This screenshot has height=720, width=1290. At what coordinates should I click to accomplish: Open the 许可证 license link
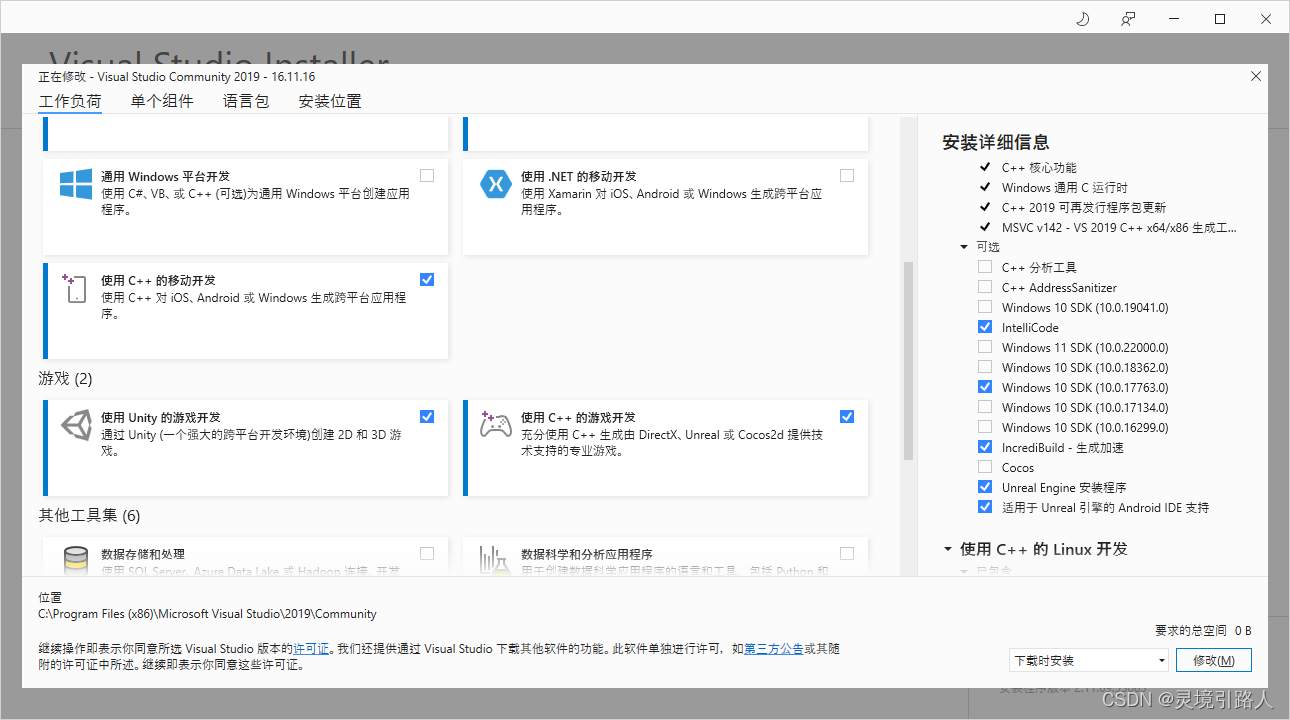311,649
